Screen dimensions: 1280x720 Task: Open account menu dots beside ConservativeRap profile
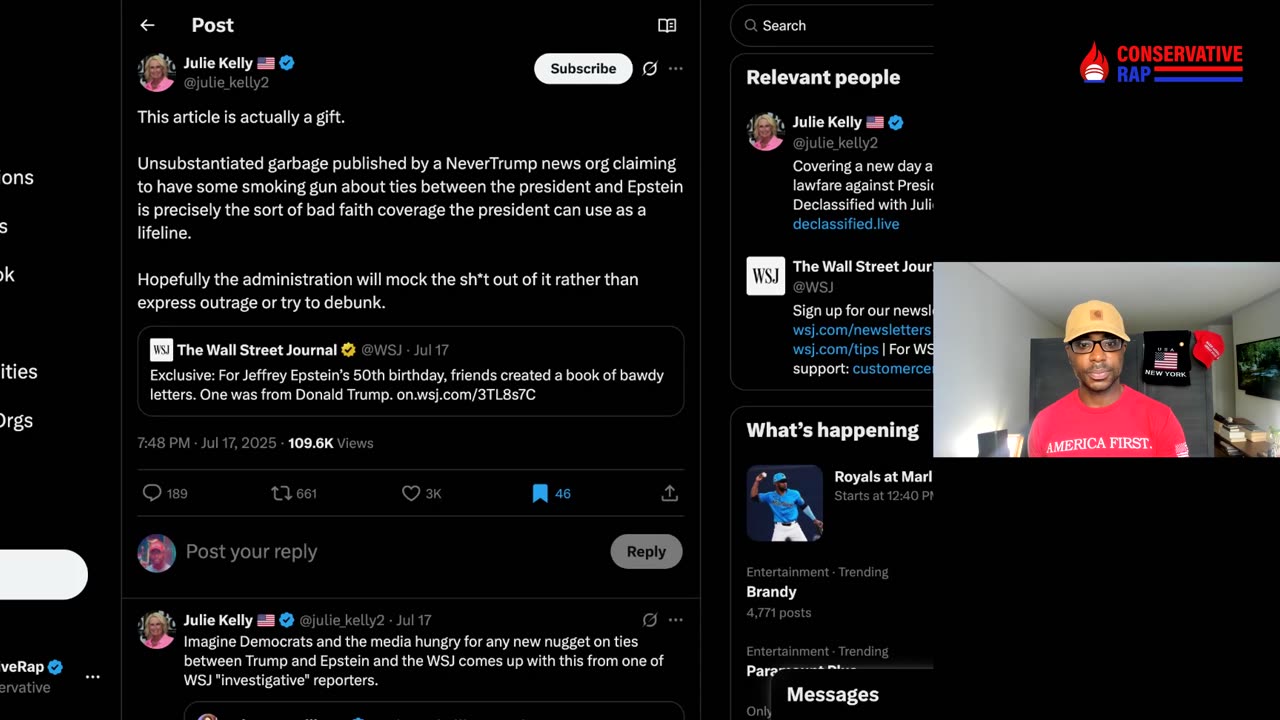pyautogui.click(x=93, y=677)
